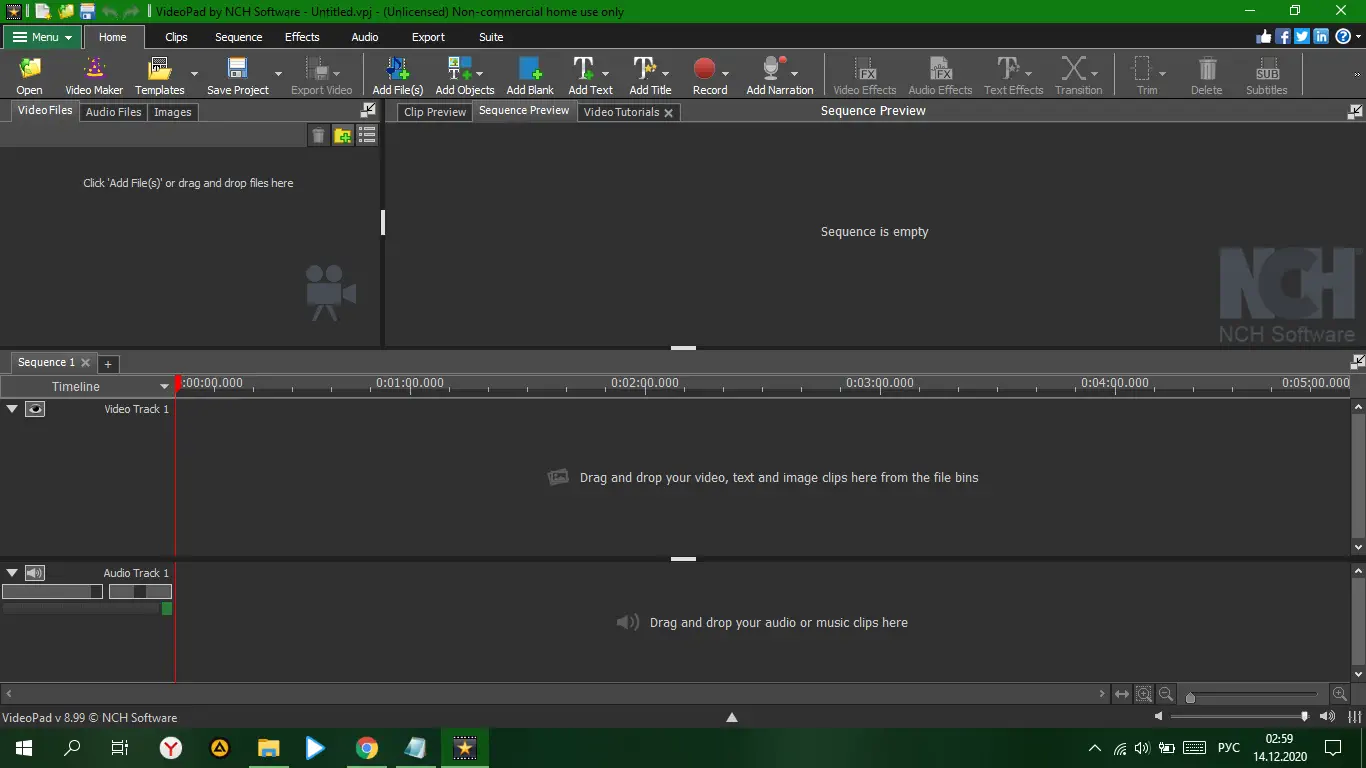Open Record dropdown arrow

[x=725, y=74]
